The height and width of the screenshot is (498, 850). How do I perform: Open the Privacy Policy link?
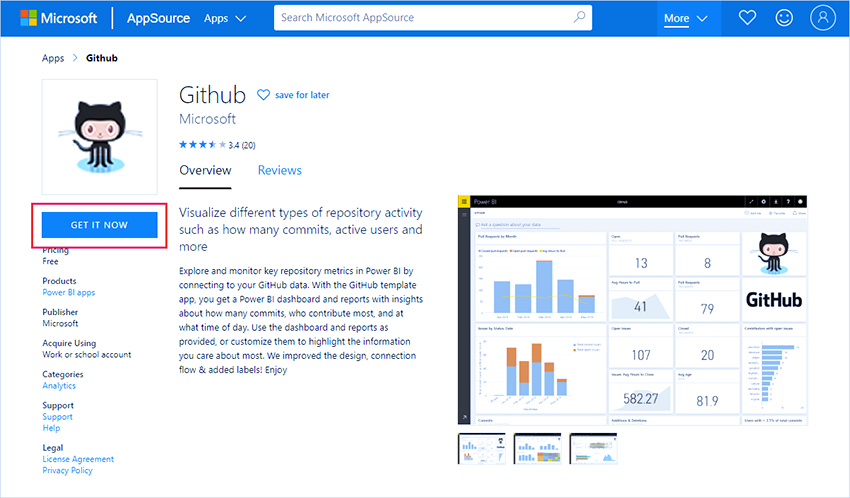(x=68, y=470)
